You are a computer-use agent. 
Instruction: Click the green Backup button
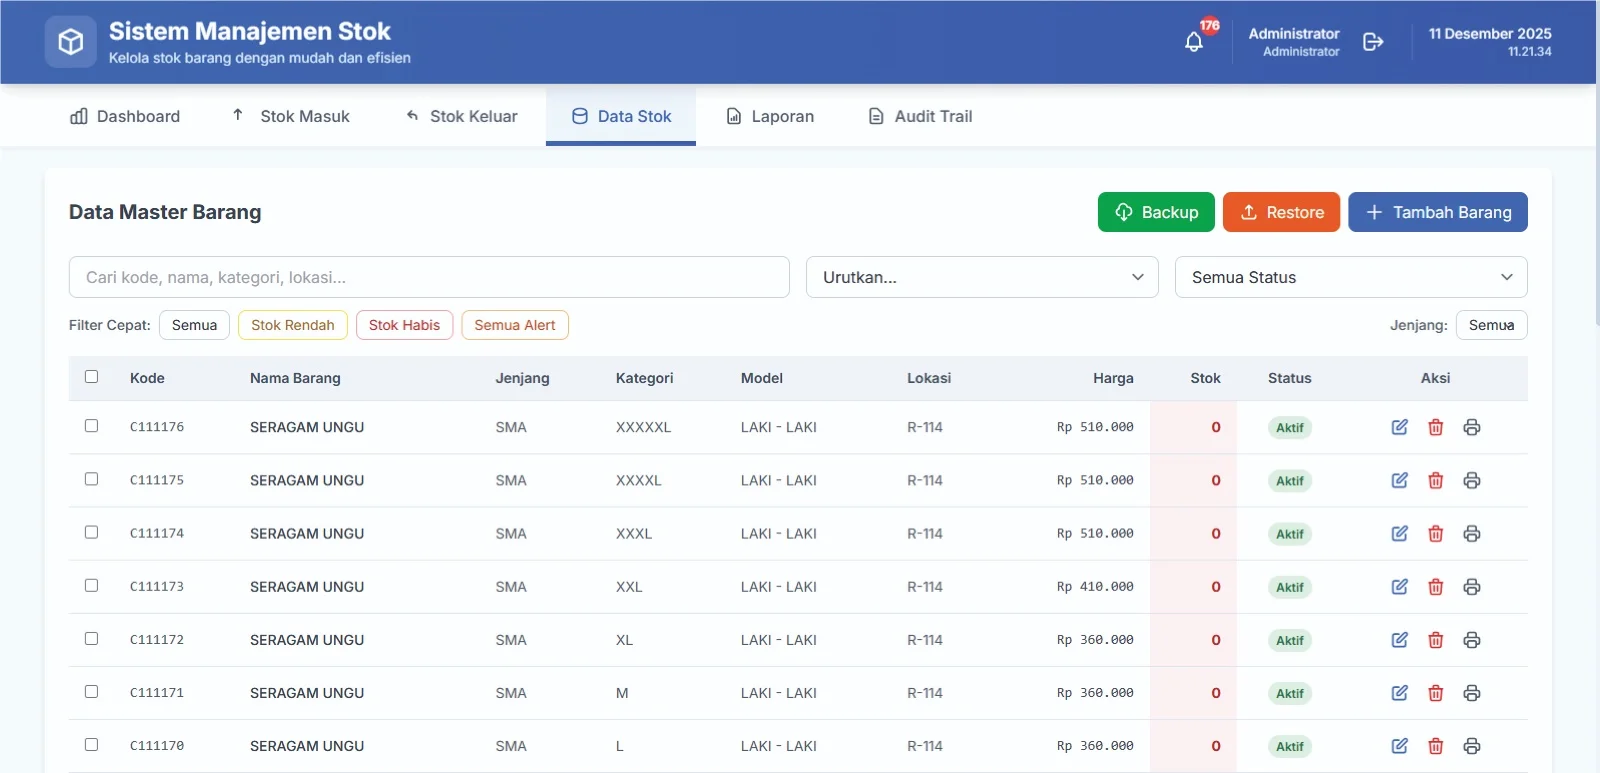pos(1156,212)
